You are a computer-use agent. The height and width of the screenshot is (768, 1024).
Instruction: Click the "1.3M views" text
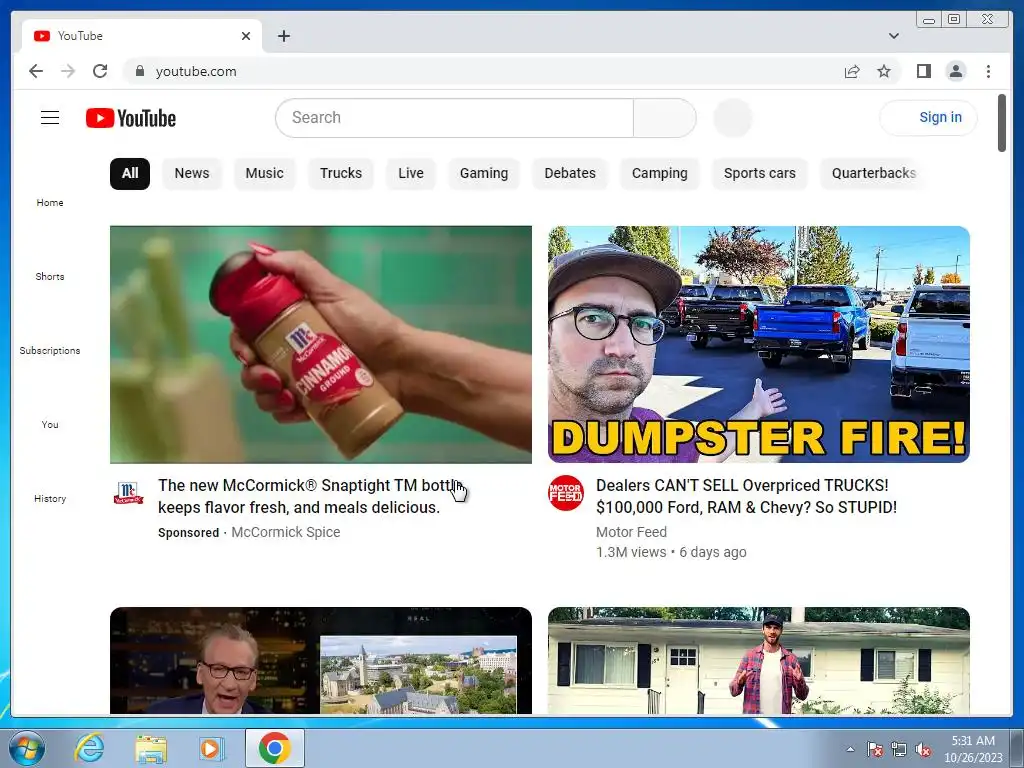pos(631,552)
